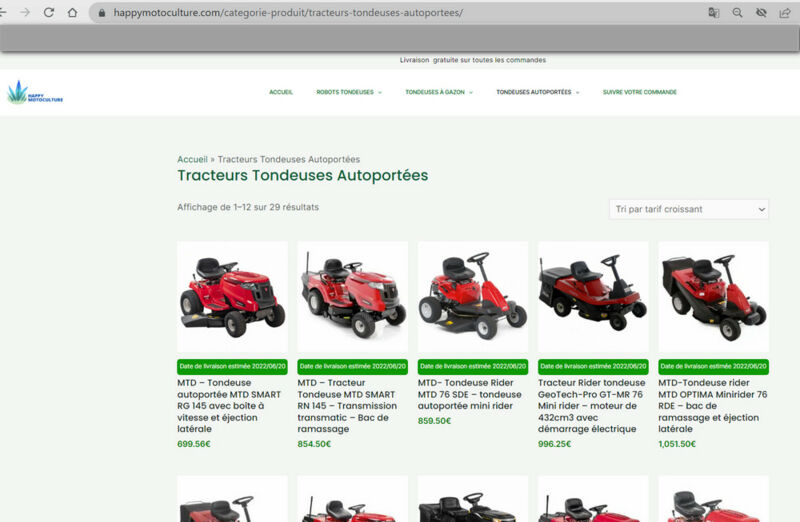
Task: Click the Accueil breadcrumb link
Action: click(192, 159)
